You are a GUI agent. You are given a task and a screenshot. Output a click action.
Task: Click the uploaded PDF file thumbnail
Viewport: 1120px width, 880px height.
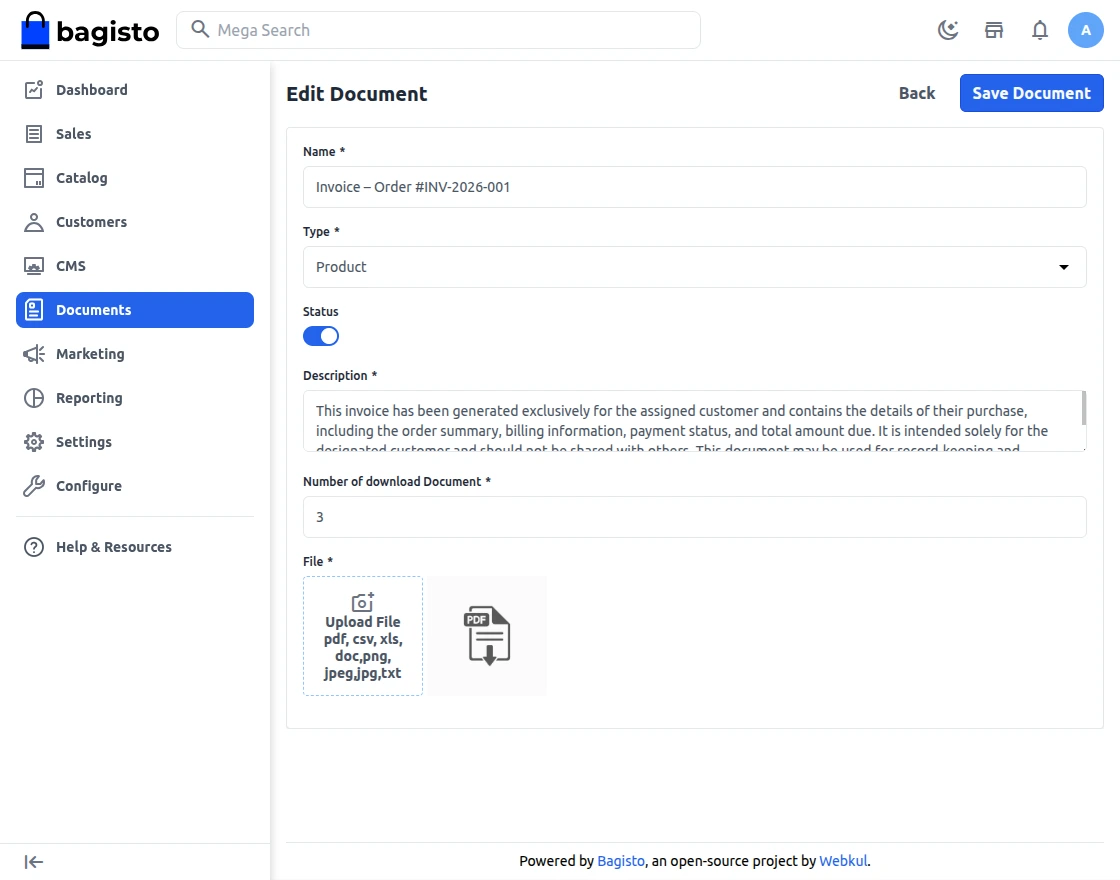pos(487,636)
